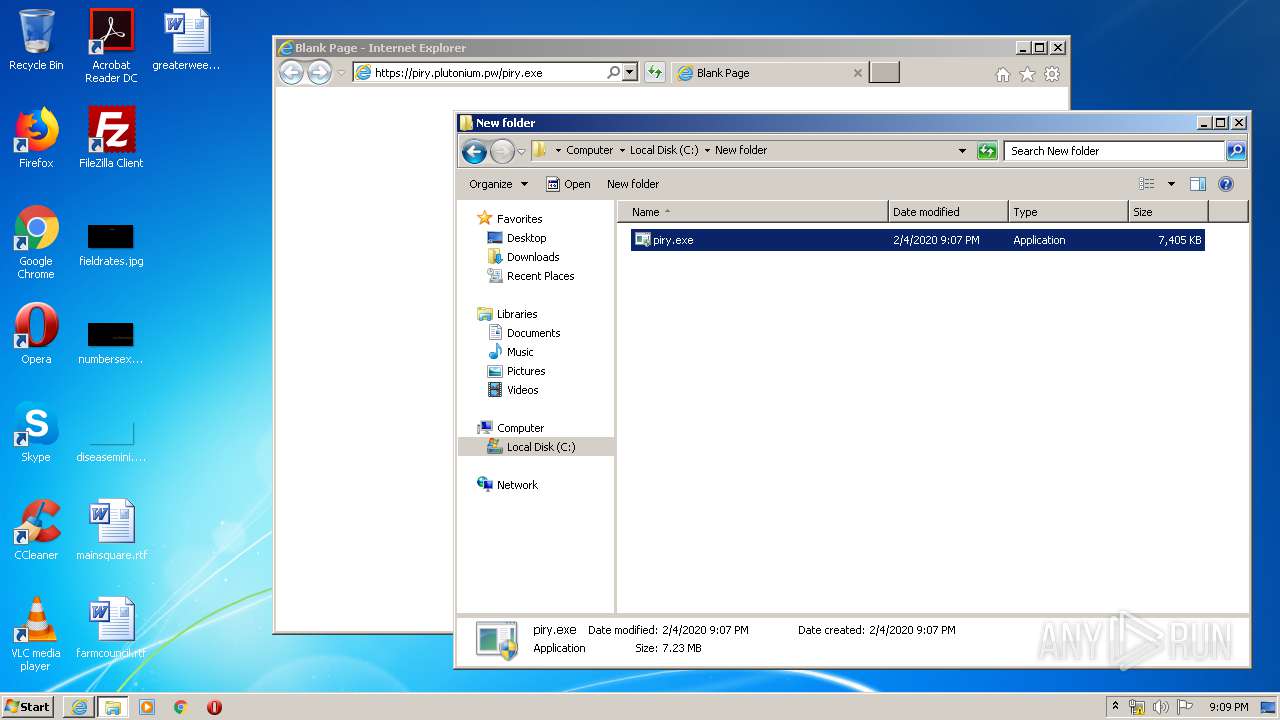Viewport: 1280px width, 720px height.
Task: Click Local Disk (C:) in the breadcrumb
Action: point(664,150)
